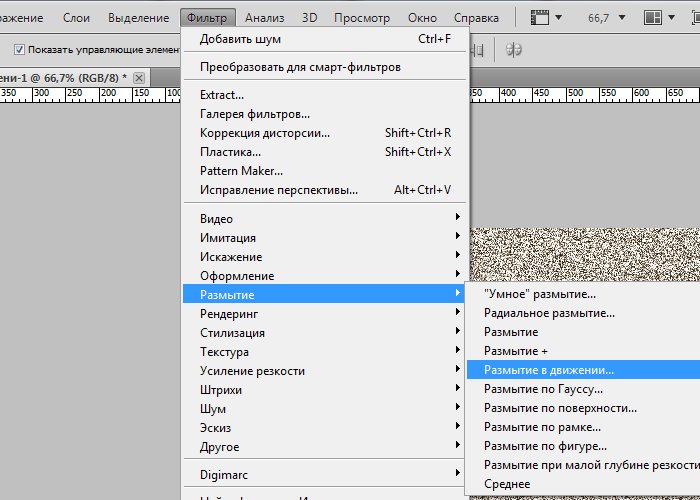Open the Filter Gallery (Галерея фильтров)

click(254, 114)
